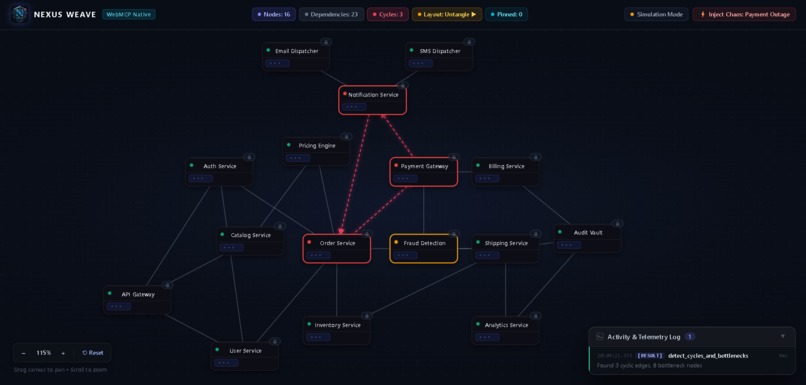This screenshot has height=385, width=806.
Task: Zoom out with the minus icon
Action: [x=24, y=353]
